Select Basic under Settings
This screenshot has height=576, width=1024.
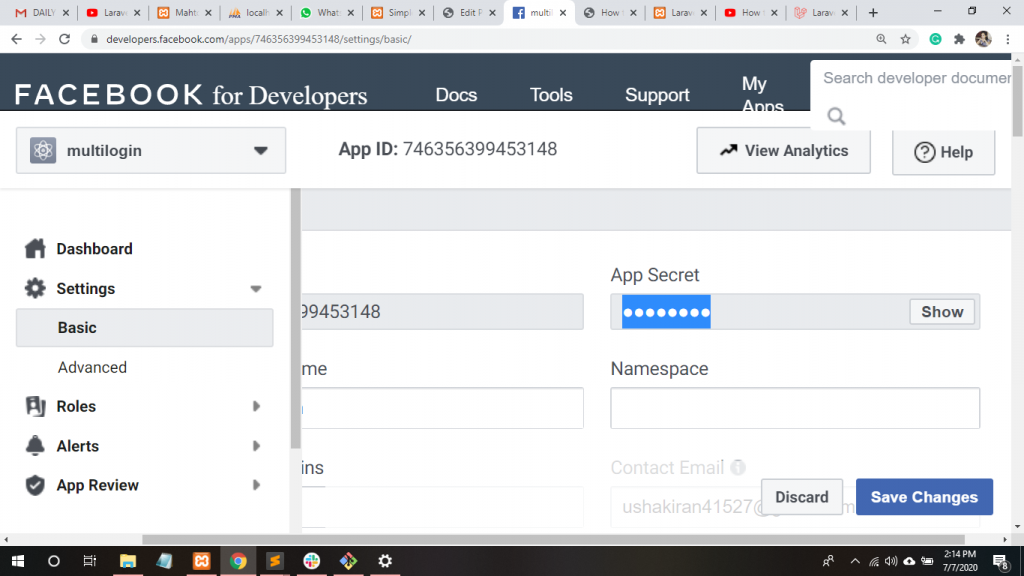[144, 328]
